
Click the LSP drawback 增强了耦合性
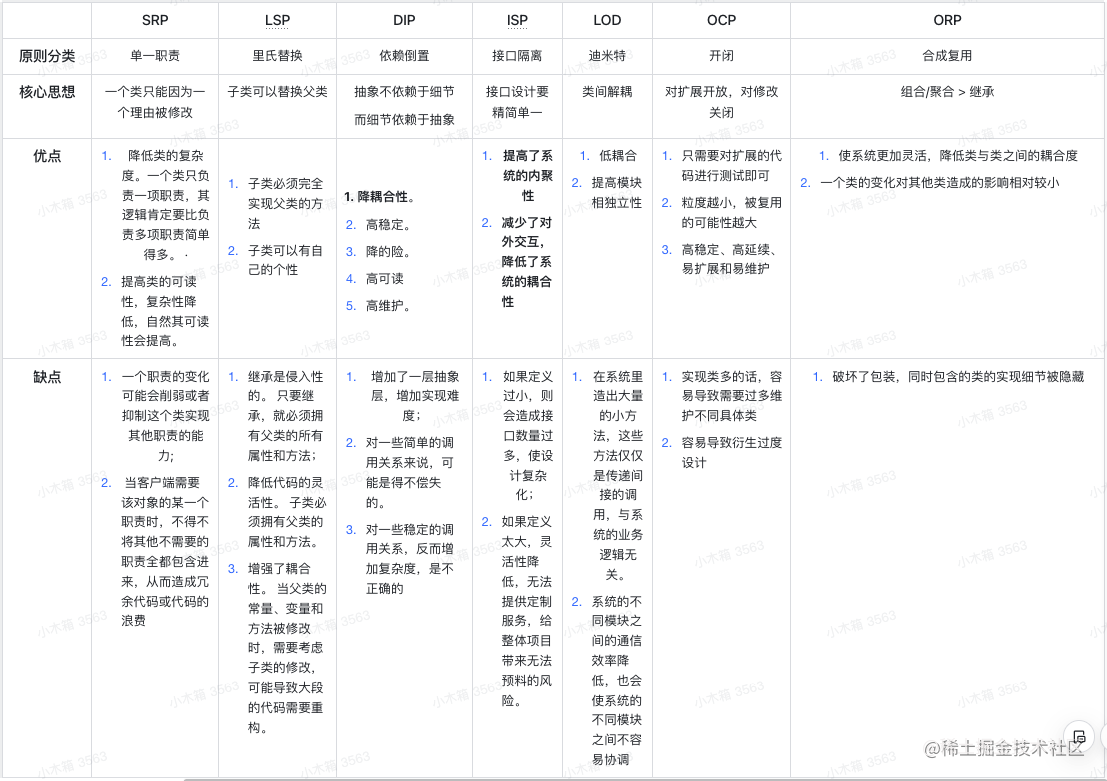pos(287,648)
